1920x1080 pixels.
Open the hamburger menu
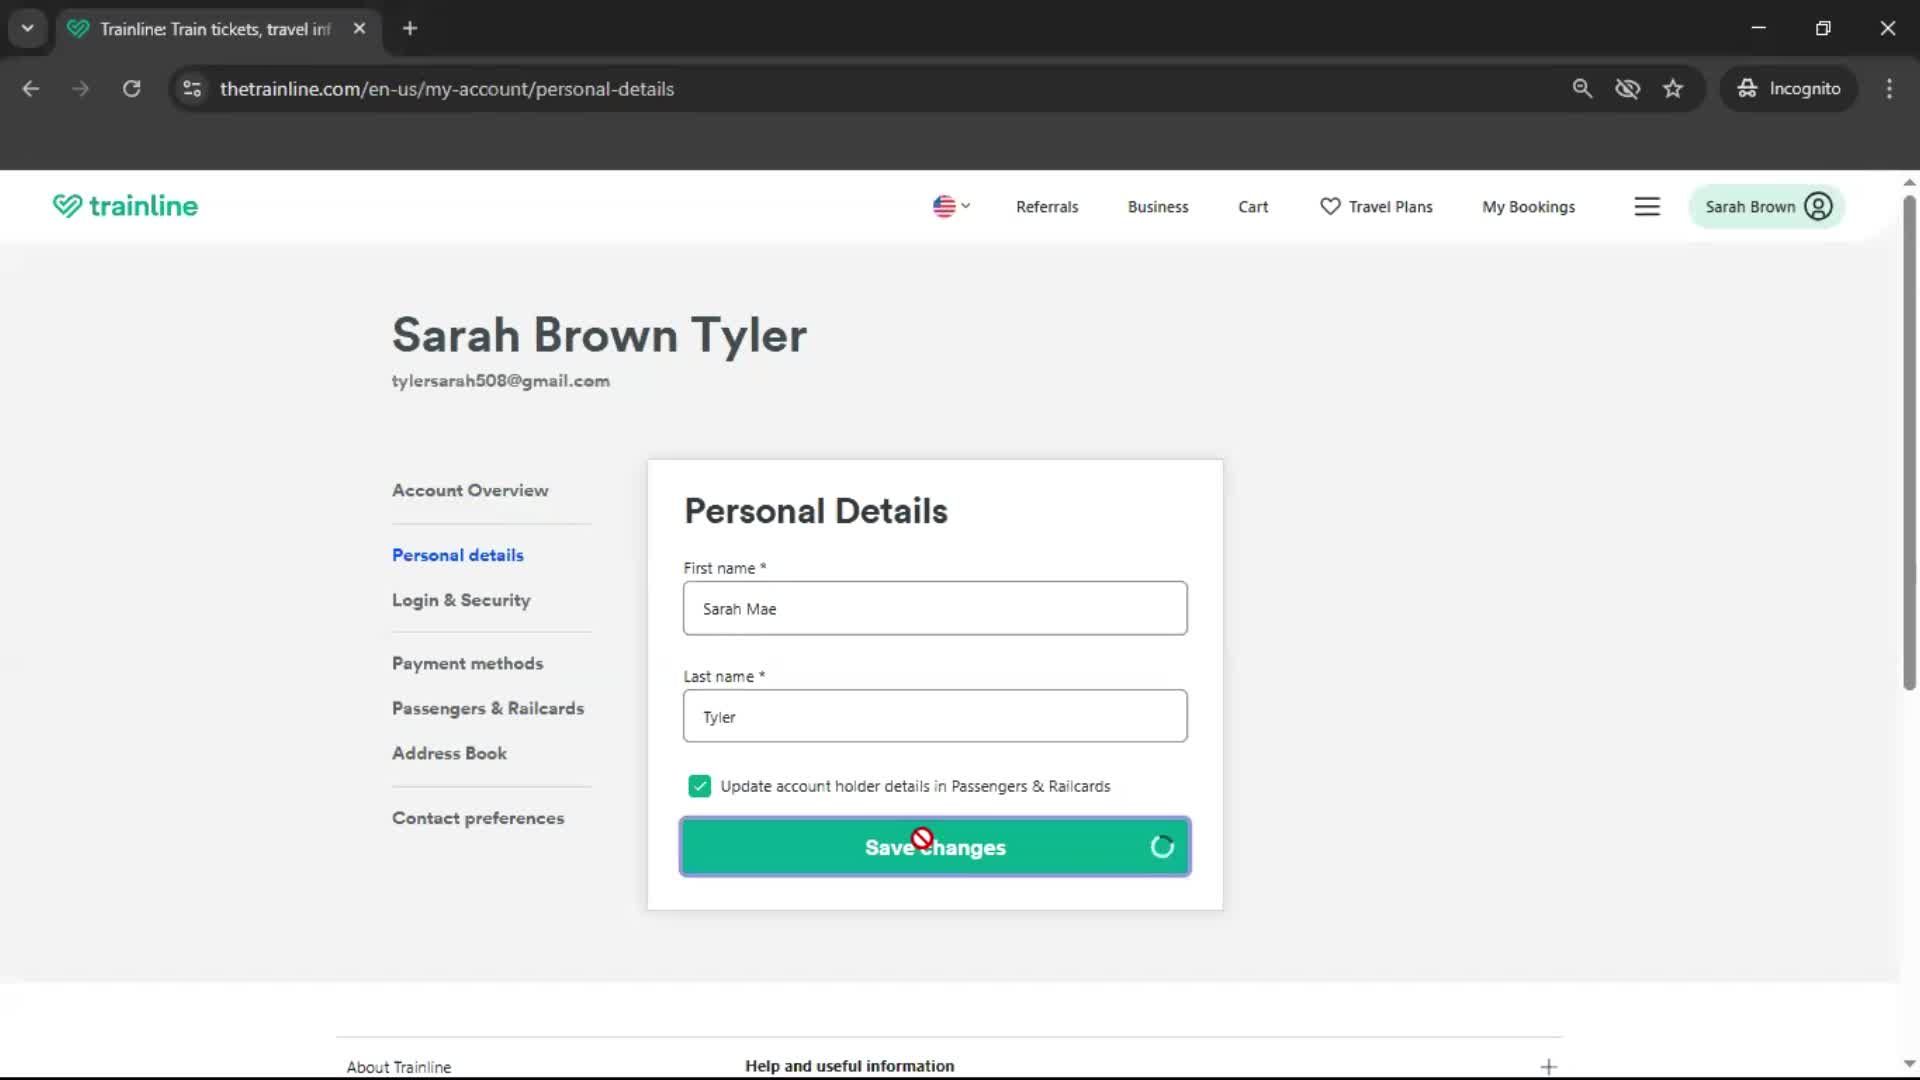[1647, 206]
